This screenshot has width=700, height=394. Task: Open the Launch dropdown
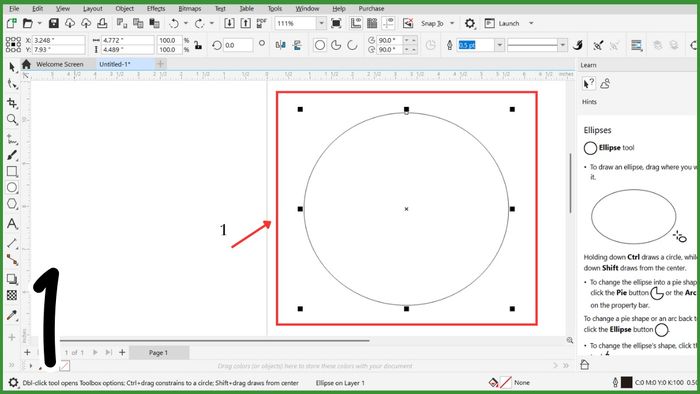coord(531,23)
